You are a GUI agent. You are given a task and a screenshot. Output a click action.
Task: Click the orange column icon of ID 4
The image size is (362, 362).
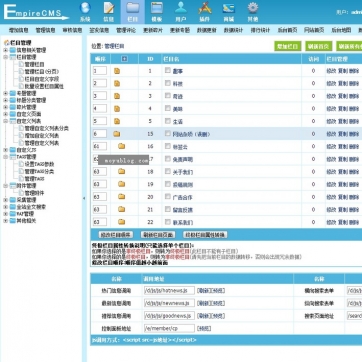[x=117, y=109]
